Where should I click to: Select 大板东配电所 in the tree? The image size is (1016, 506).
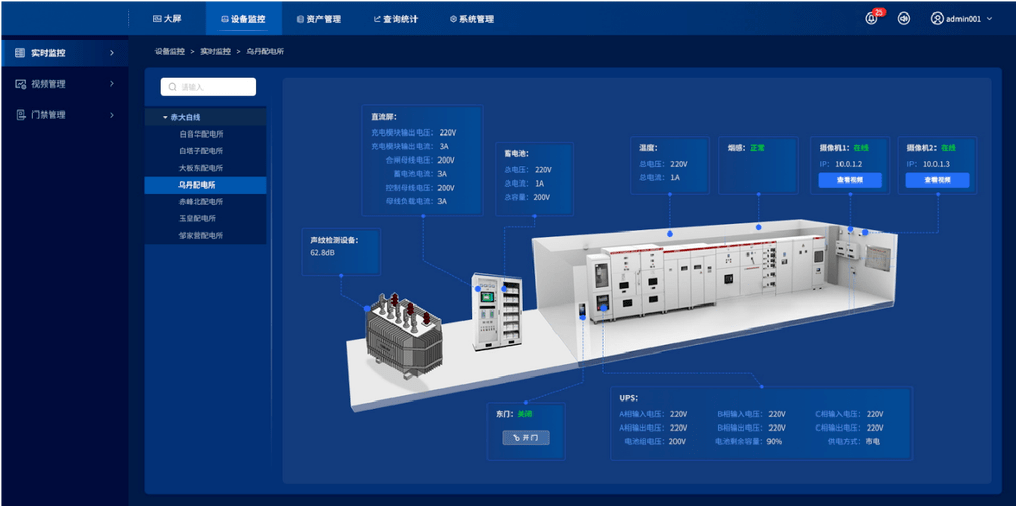pos(205,168)
